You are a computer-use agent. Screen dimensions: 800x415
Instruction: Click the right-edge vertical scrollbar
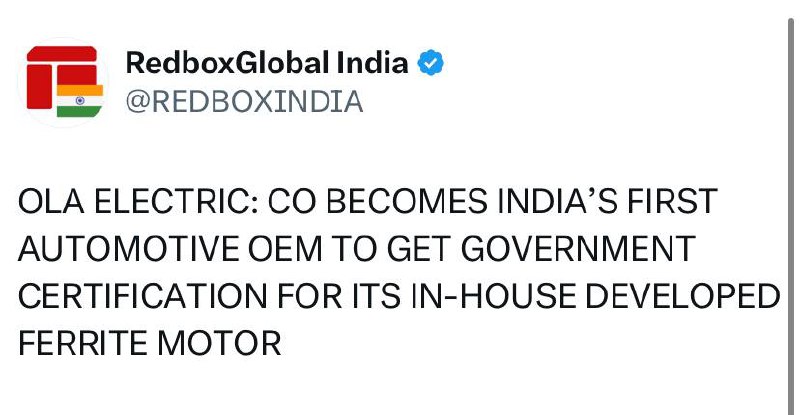click(792, 200)
